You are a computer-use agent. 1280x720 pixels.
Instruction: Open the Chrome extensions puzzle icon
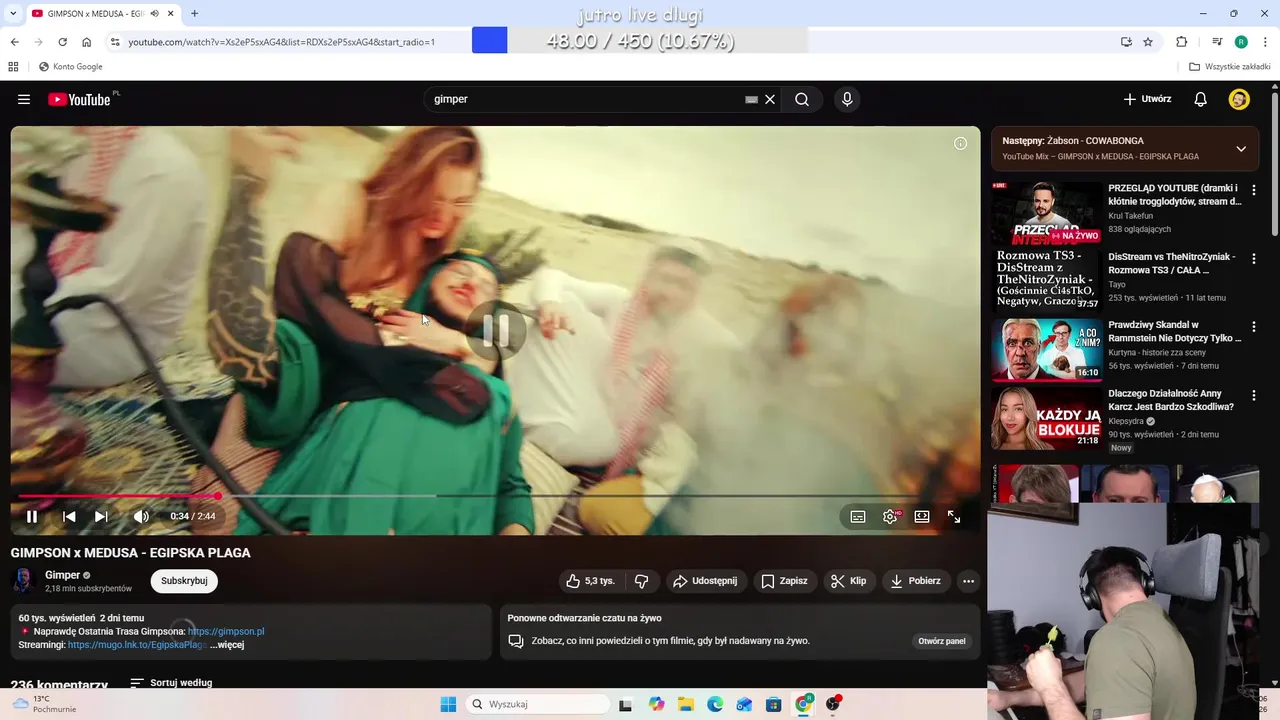click(x=1182, y=42)
